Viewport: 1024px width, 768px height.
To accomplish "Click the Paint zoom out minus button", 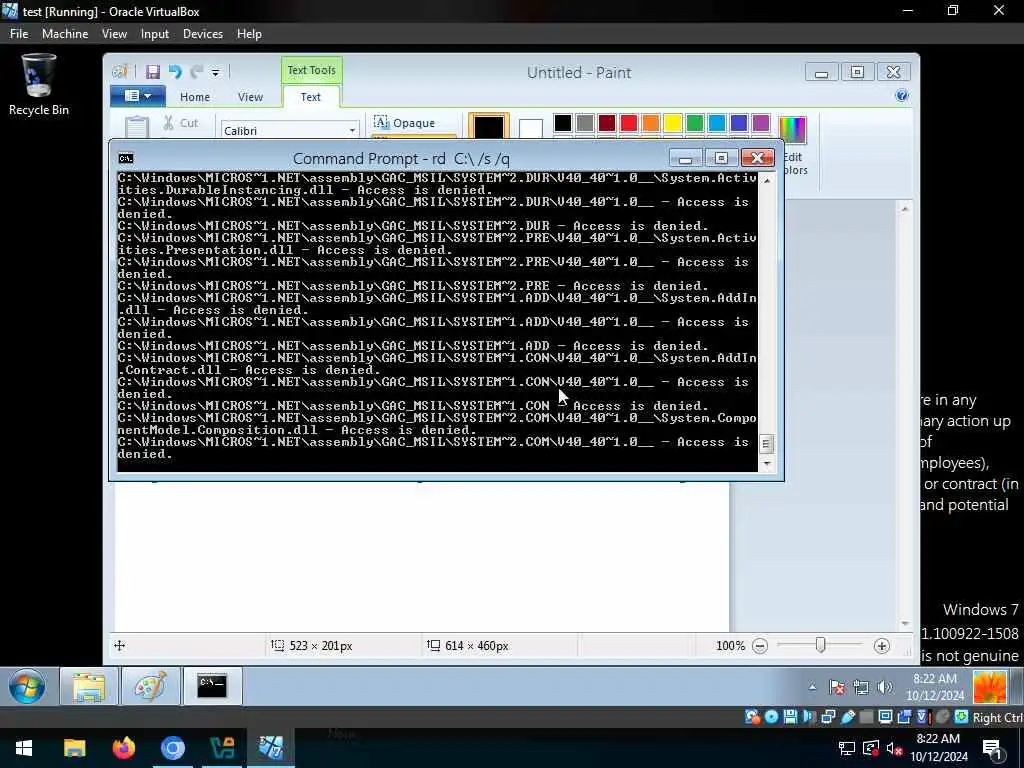I will (760, 646).
